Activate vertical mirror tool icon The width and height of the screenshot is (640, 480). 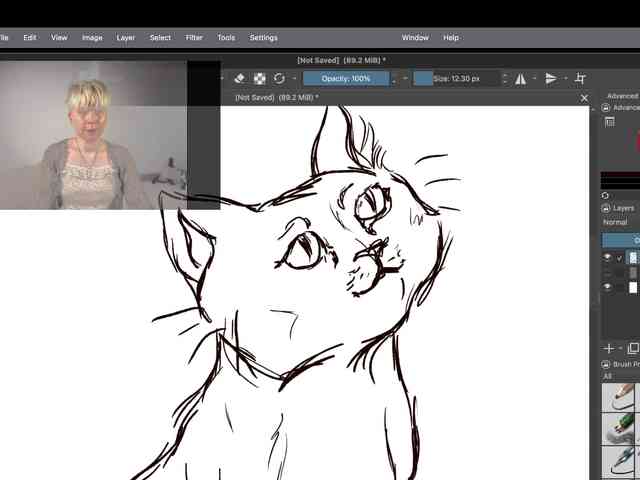551,78
